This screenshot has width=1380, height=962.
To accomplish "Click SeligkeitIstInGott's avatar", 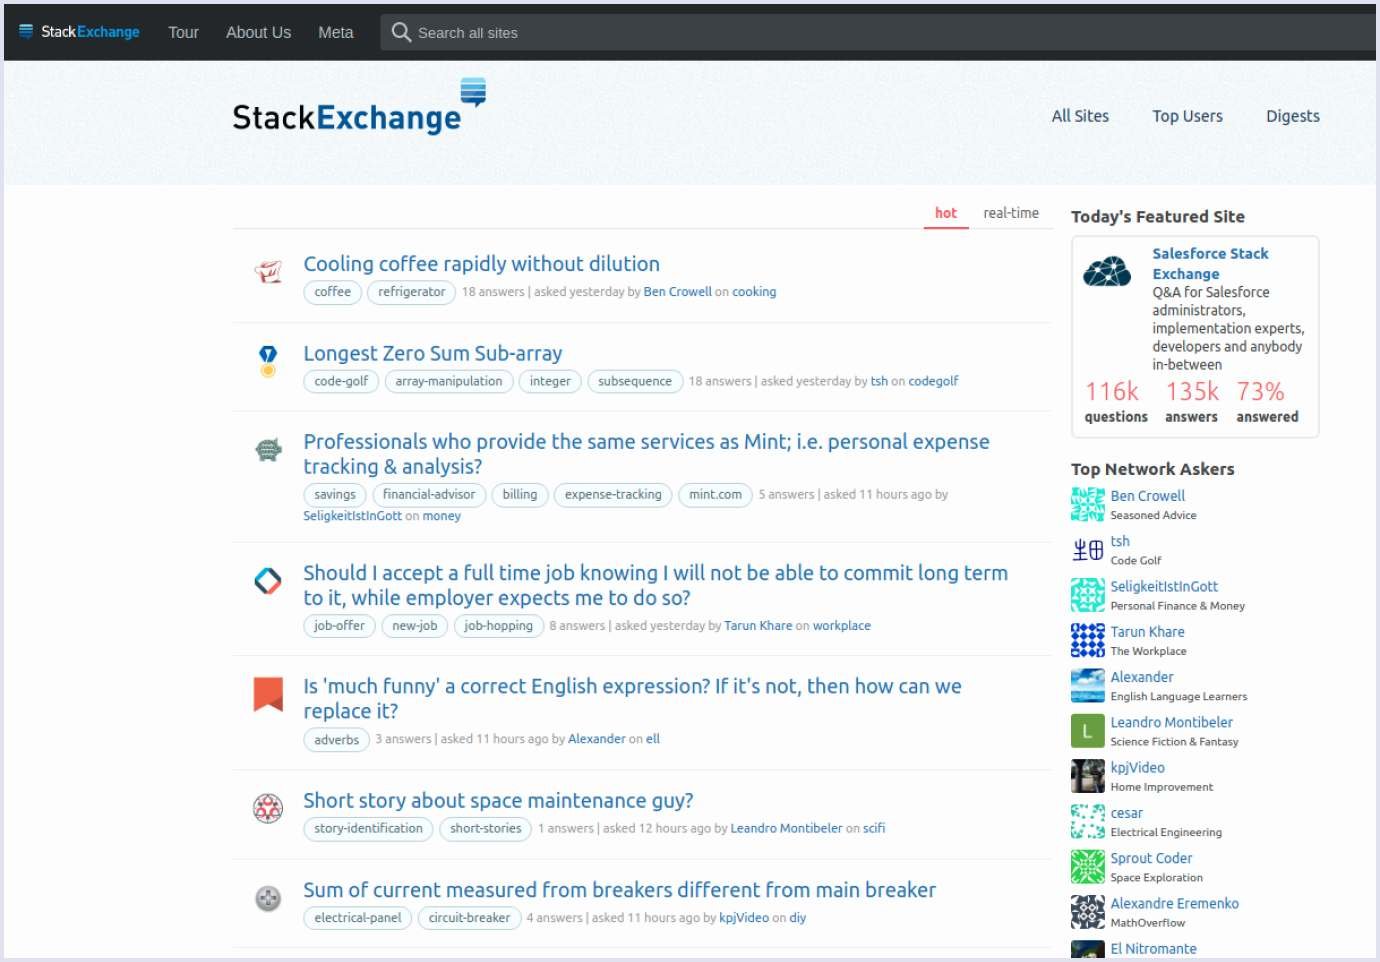I will tap(1088, 595).
